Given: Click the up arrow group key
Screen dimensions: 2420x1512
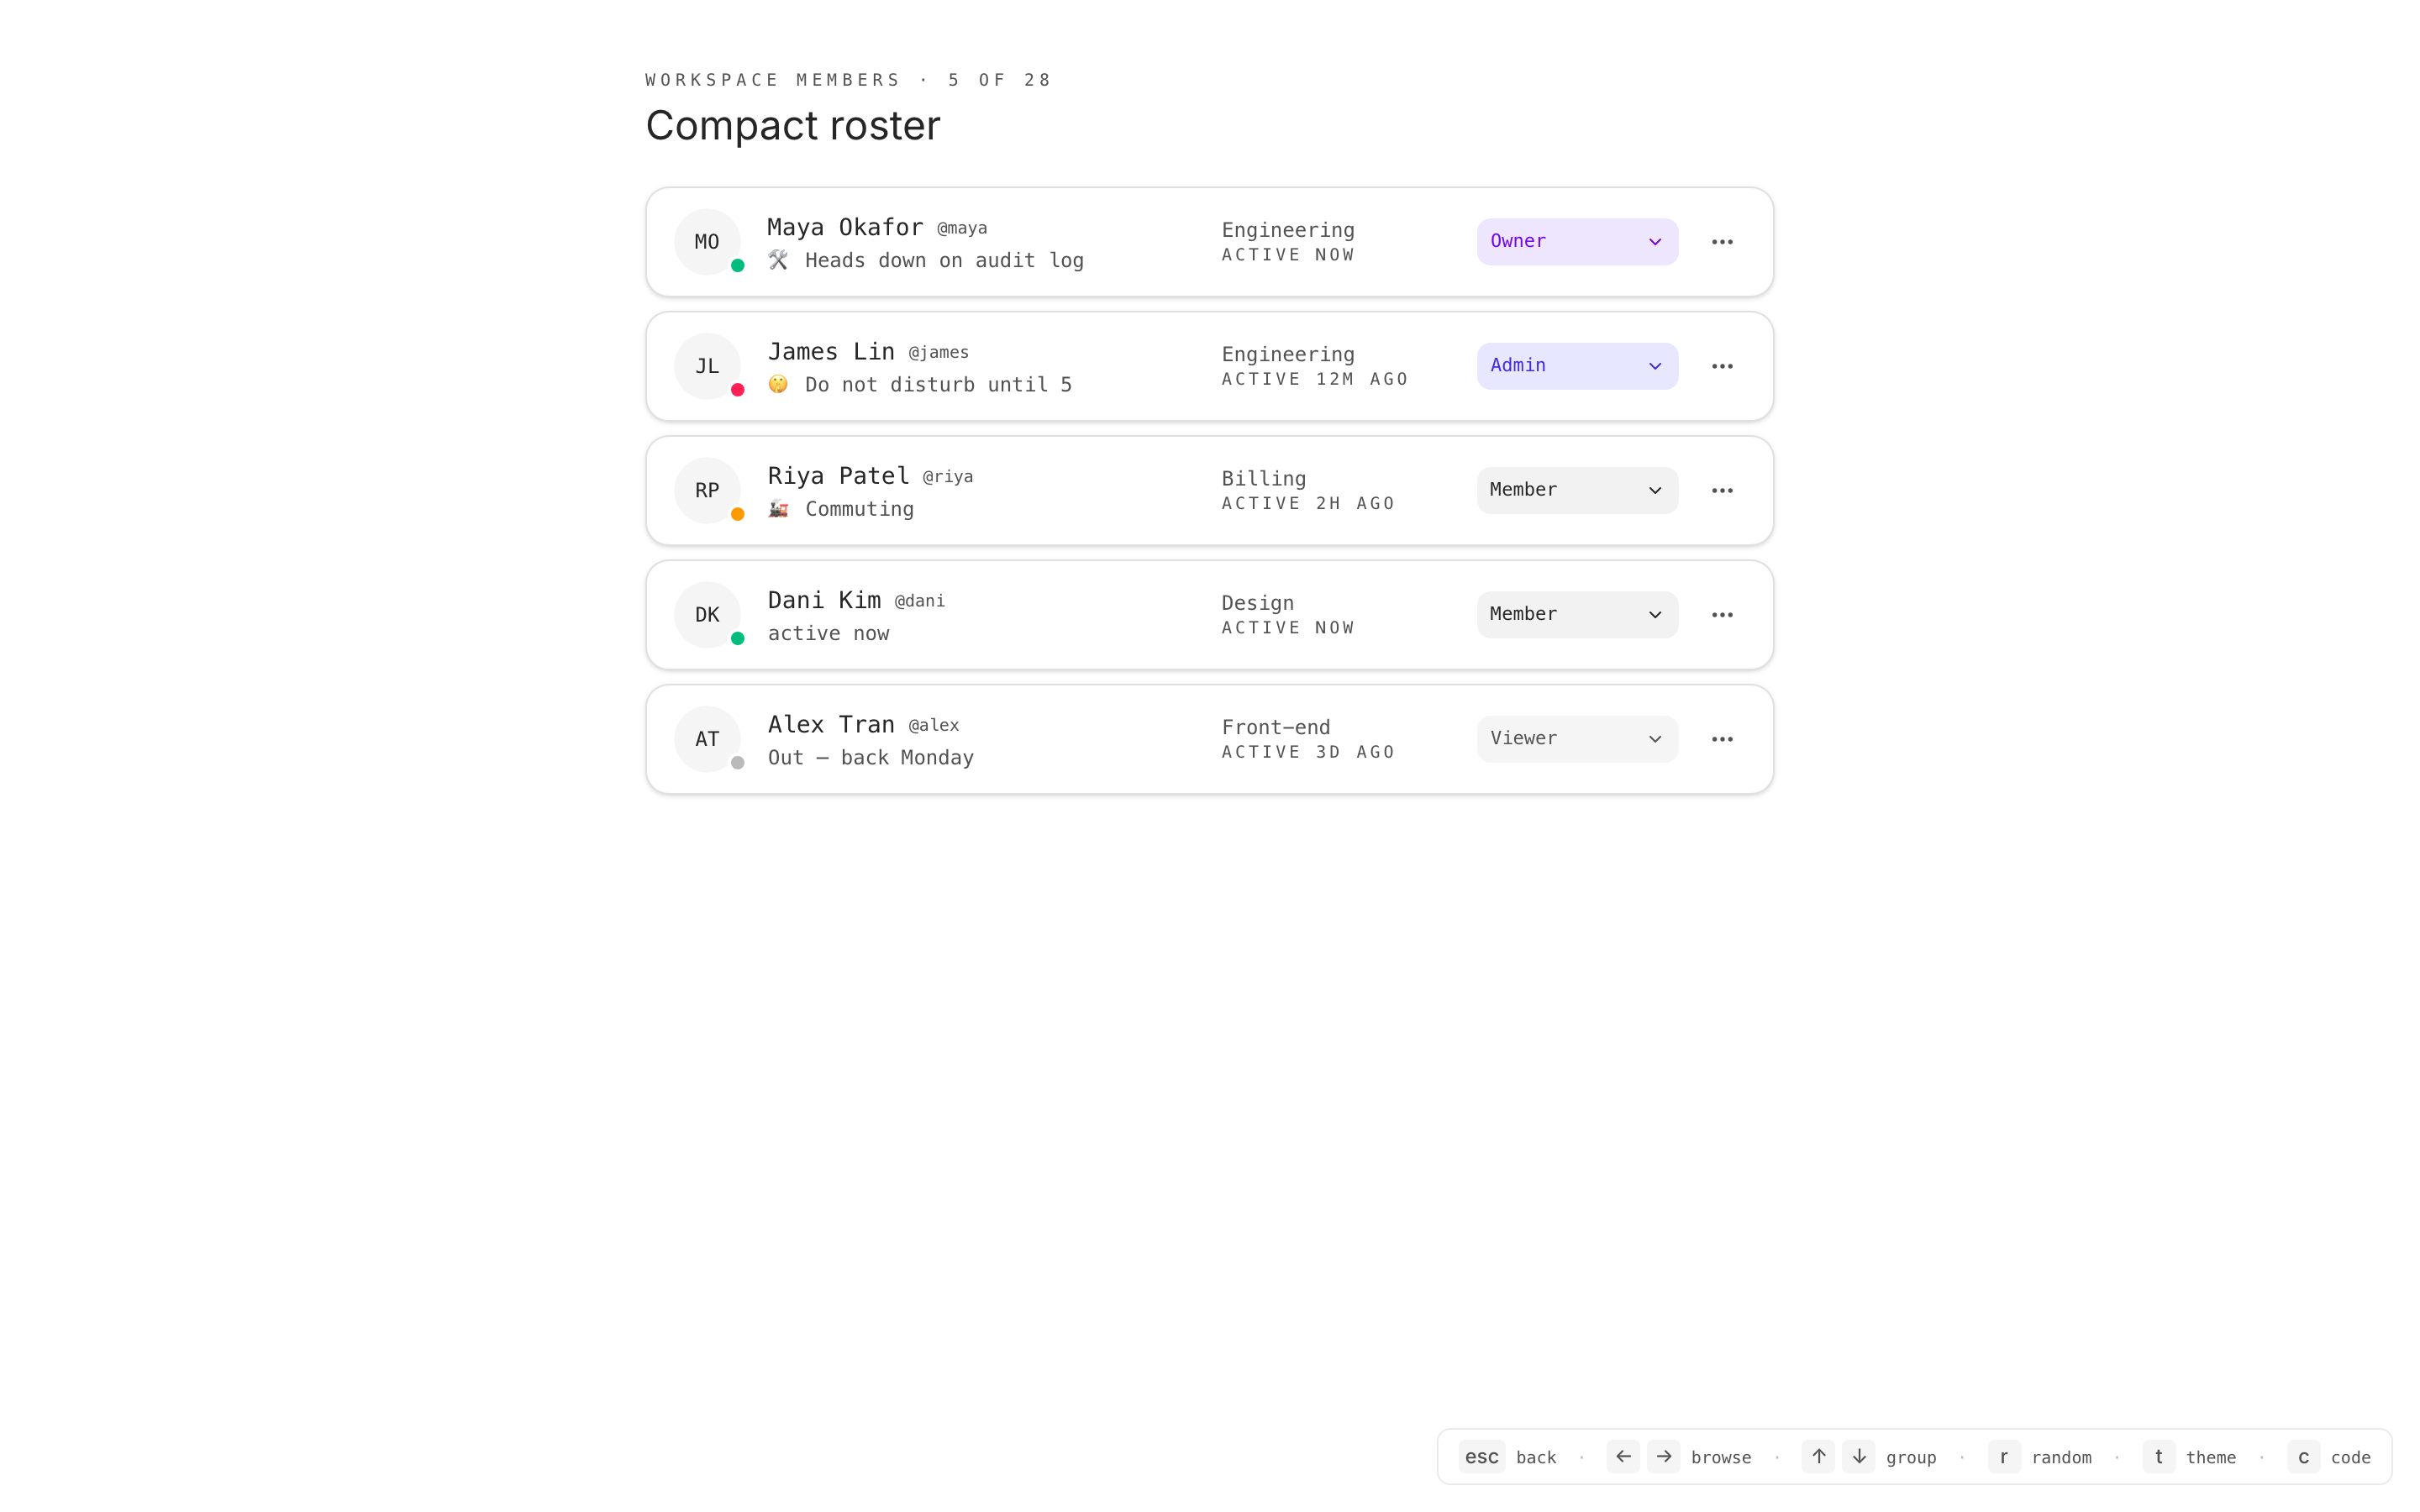Looking at the screenshot, I should [x=1818, y=1457].
